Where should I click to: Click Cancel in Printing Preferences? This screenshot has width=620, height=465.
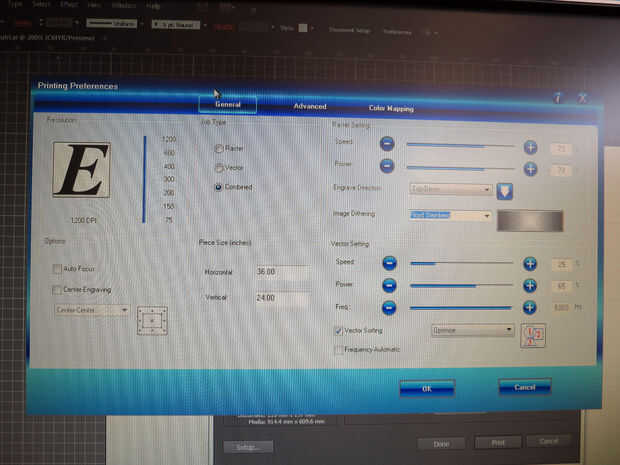tap(525, 387)
